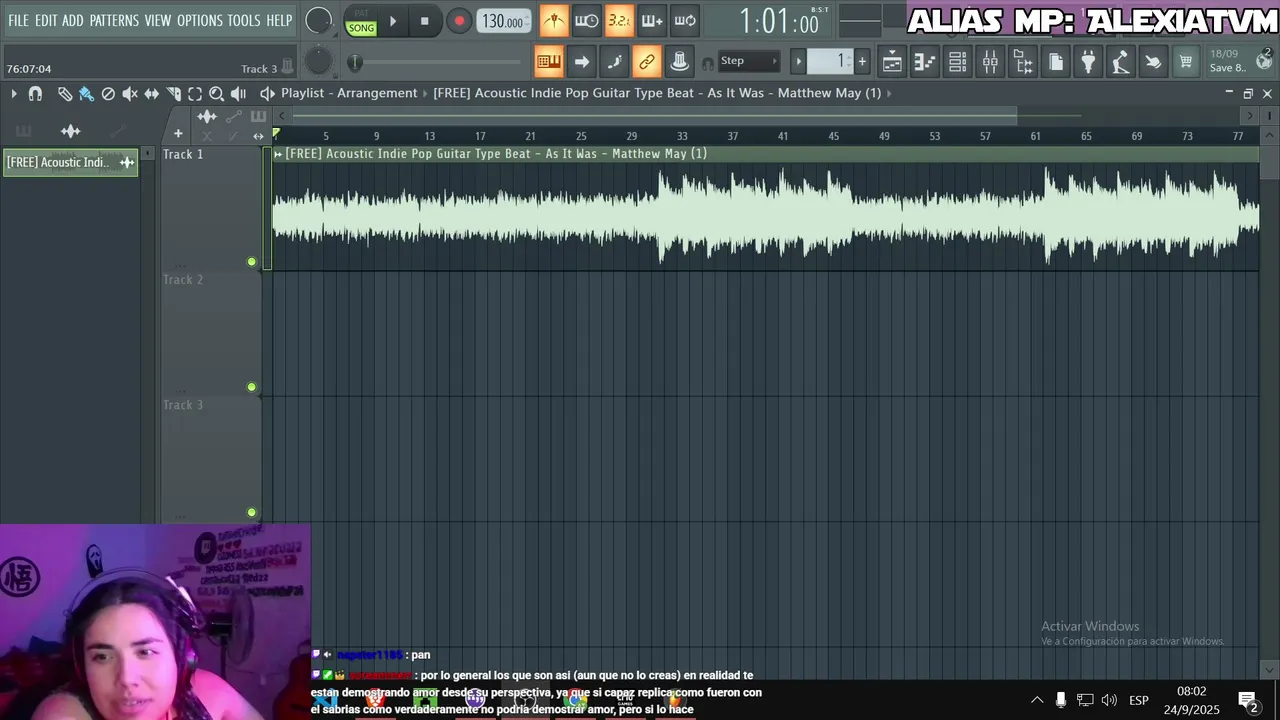
Task: Toggle auto scrolling arrow button
Action: point(582,62)
